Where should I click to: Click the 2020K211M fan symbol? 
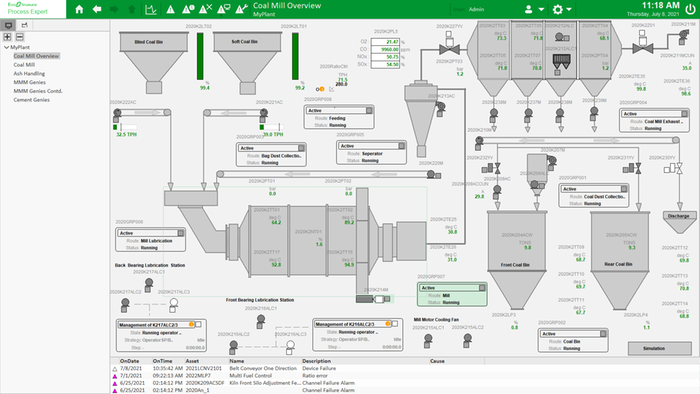683,37
